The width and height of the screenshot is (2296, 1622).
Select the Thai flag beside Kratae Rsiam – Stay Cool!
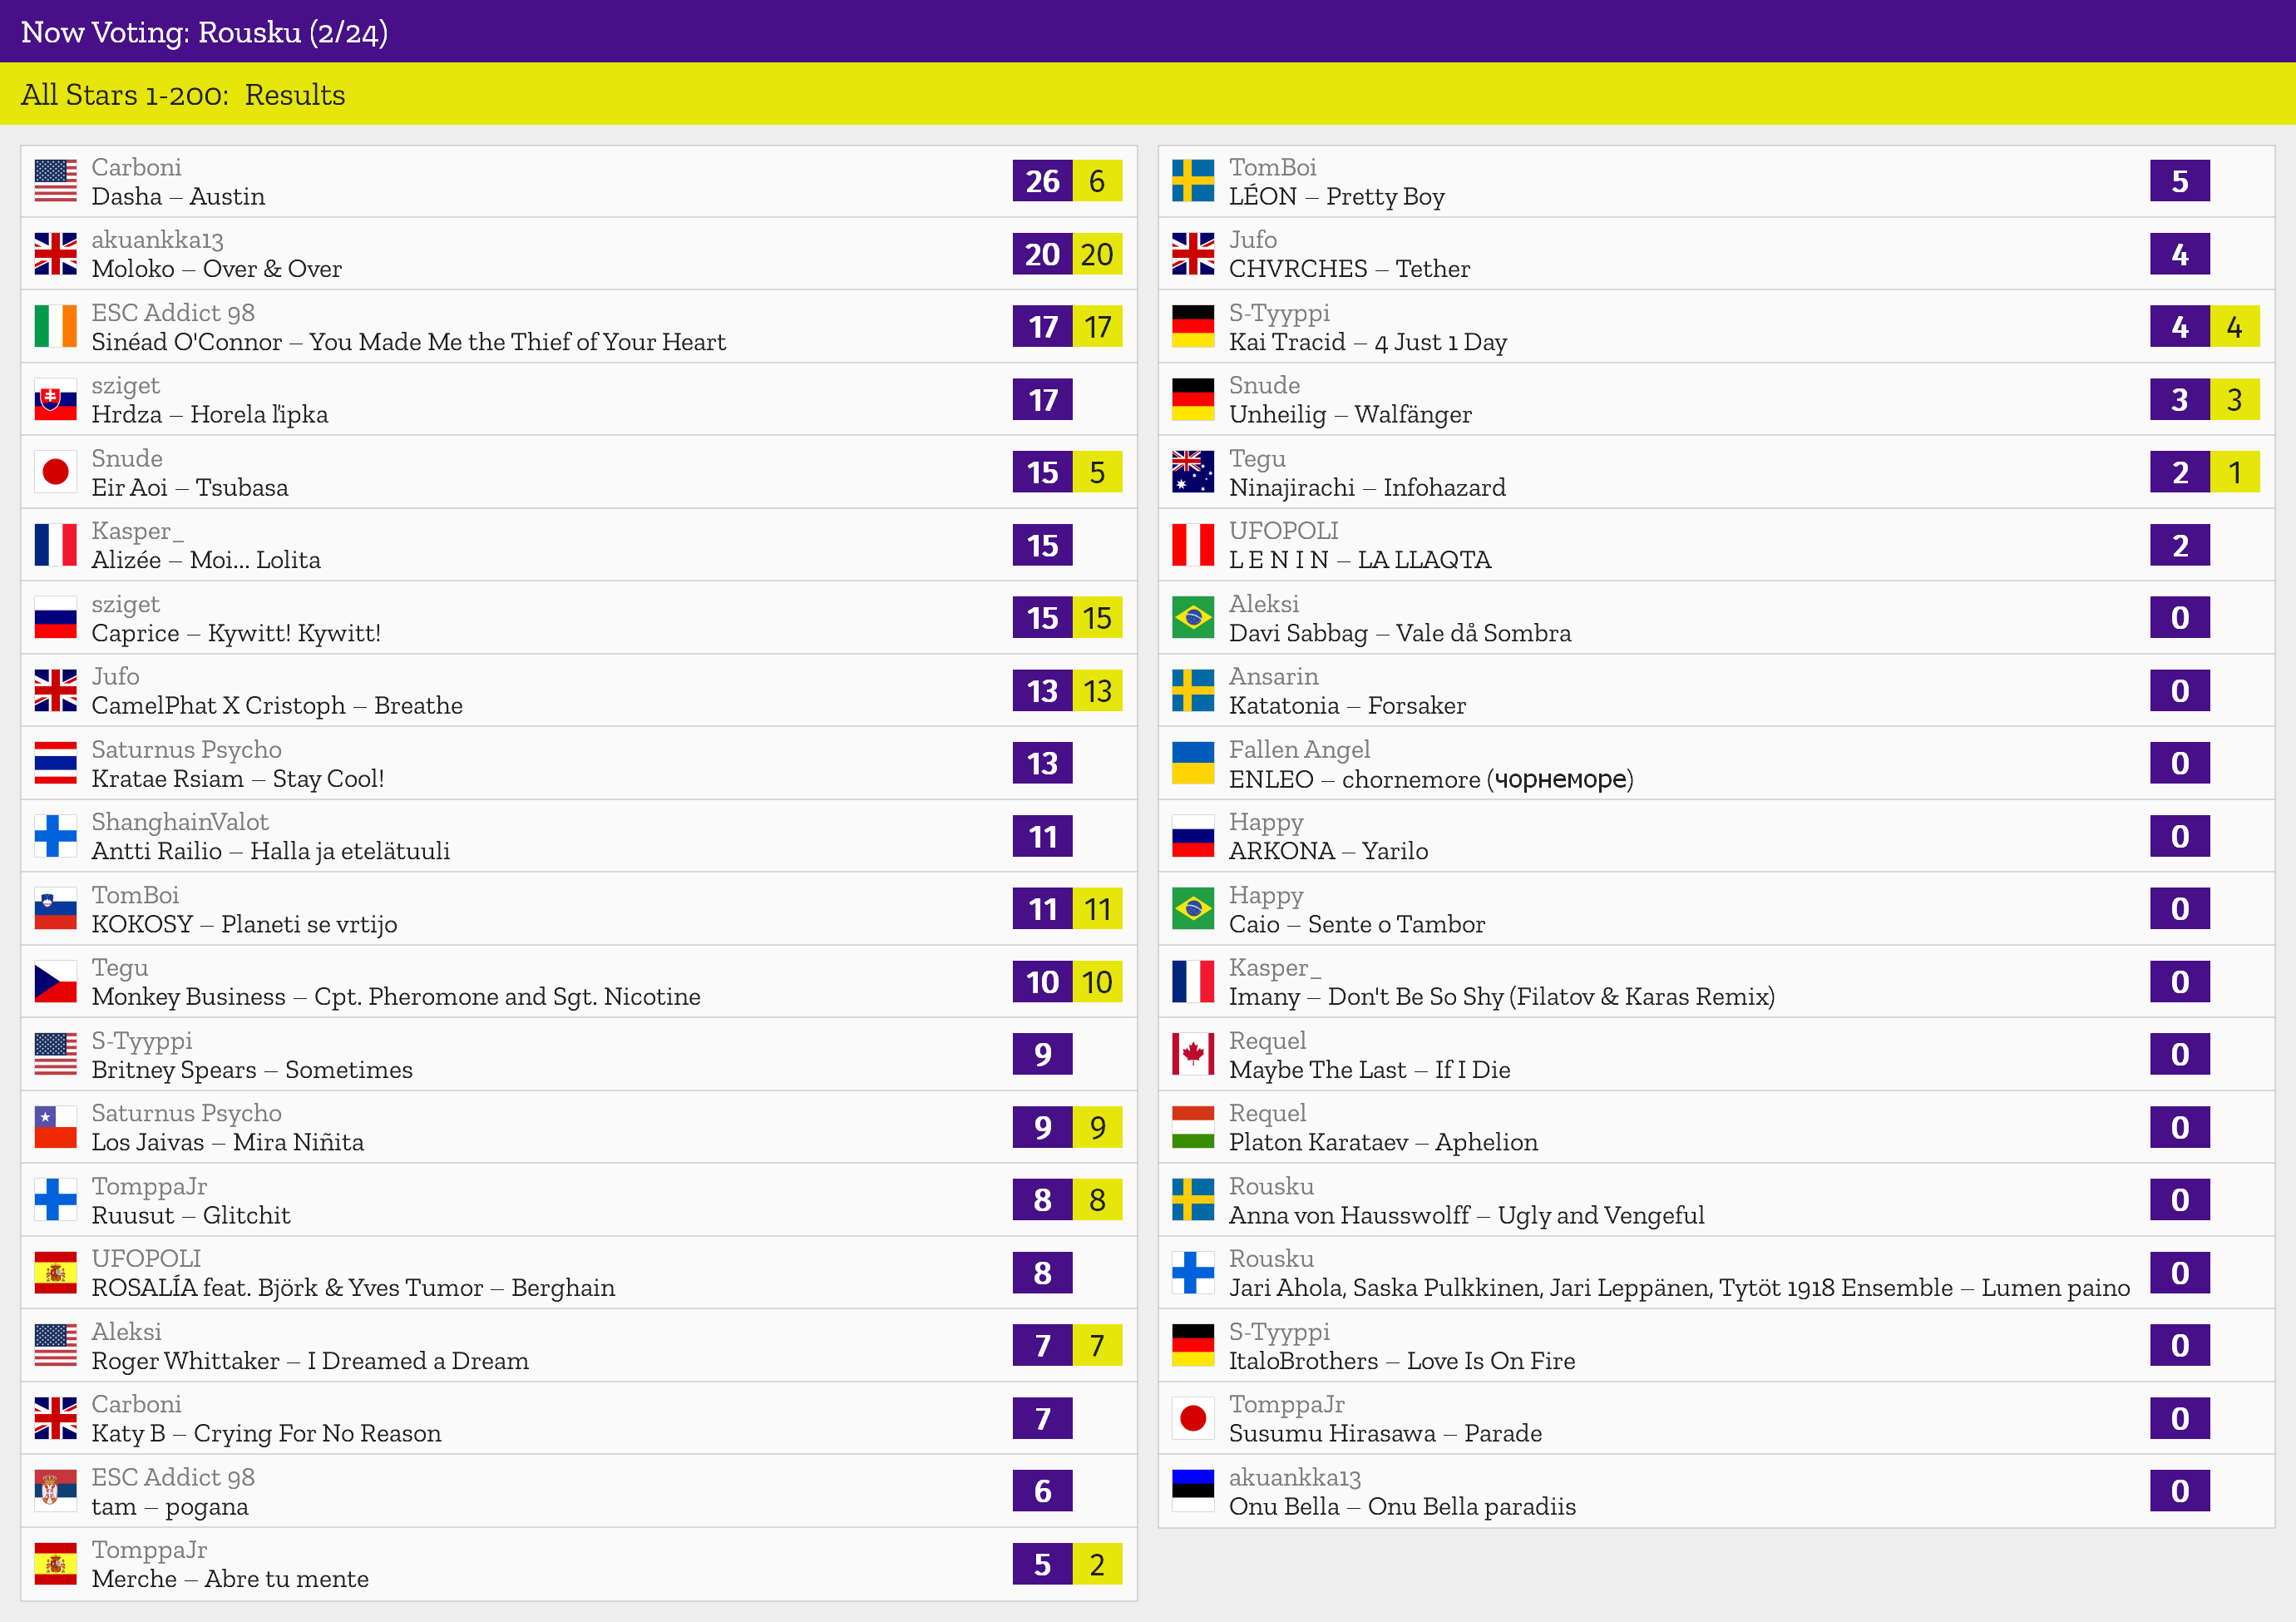click(x=55, y=763)
